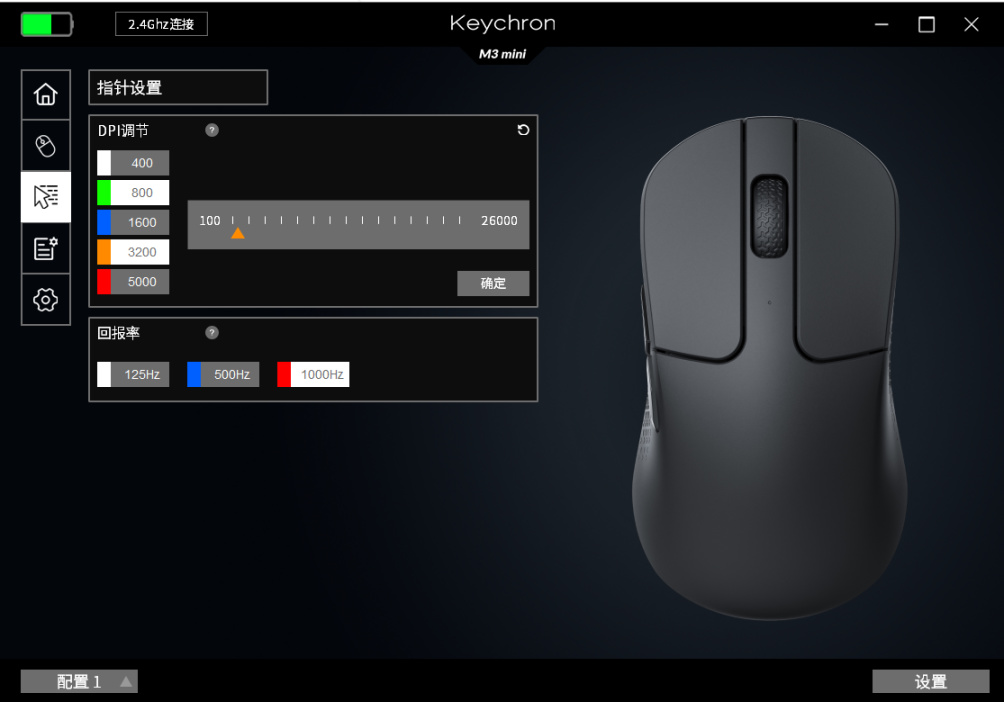Click the mouse product image
1004x702 pixels.
pyautogui.click(x=770, y=368)
